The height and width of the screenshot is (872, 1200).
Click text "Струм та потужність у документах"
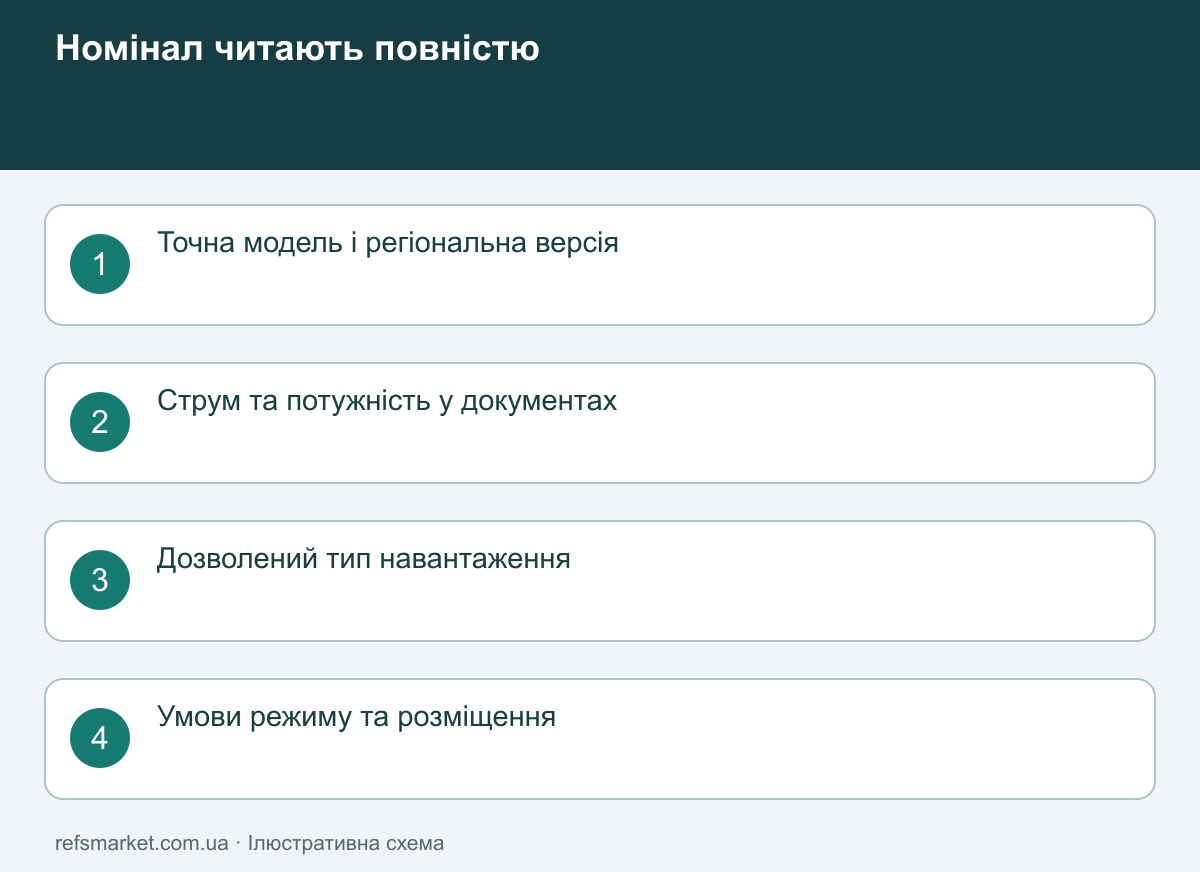(387, 401)
